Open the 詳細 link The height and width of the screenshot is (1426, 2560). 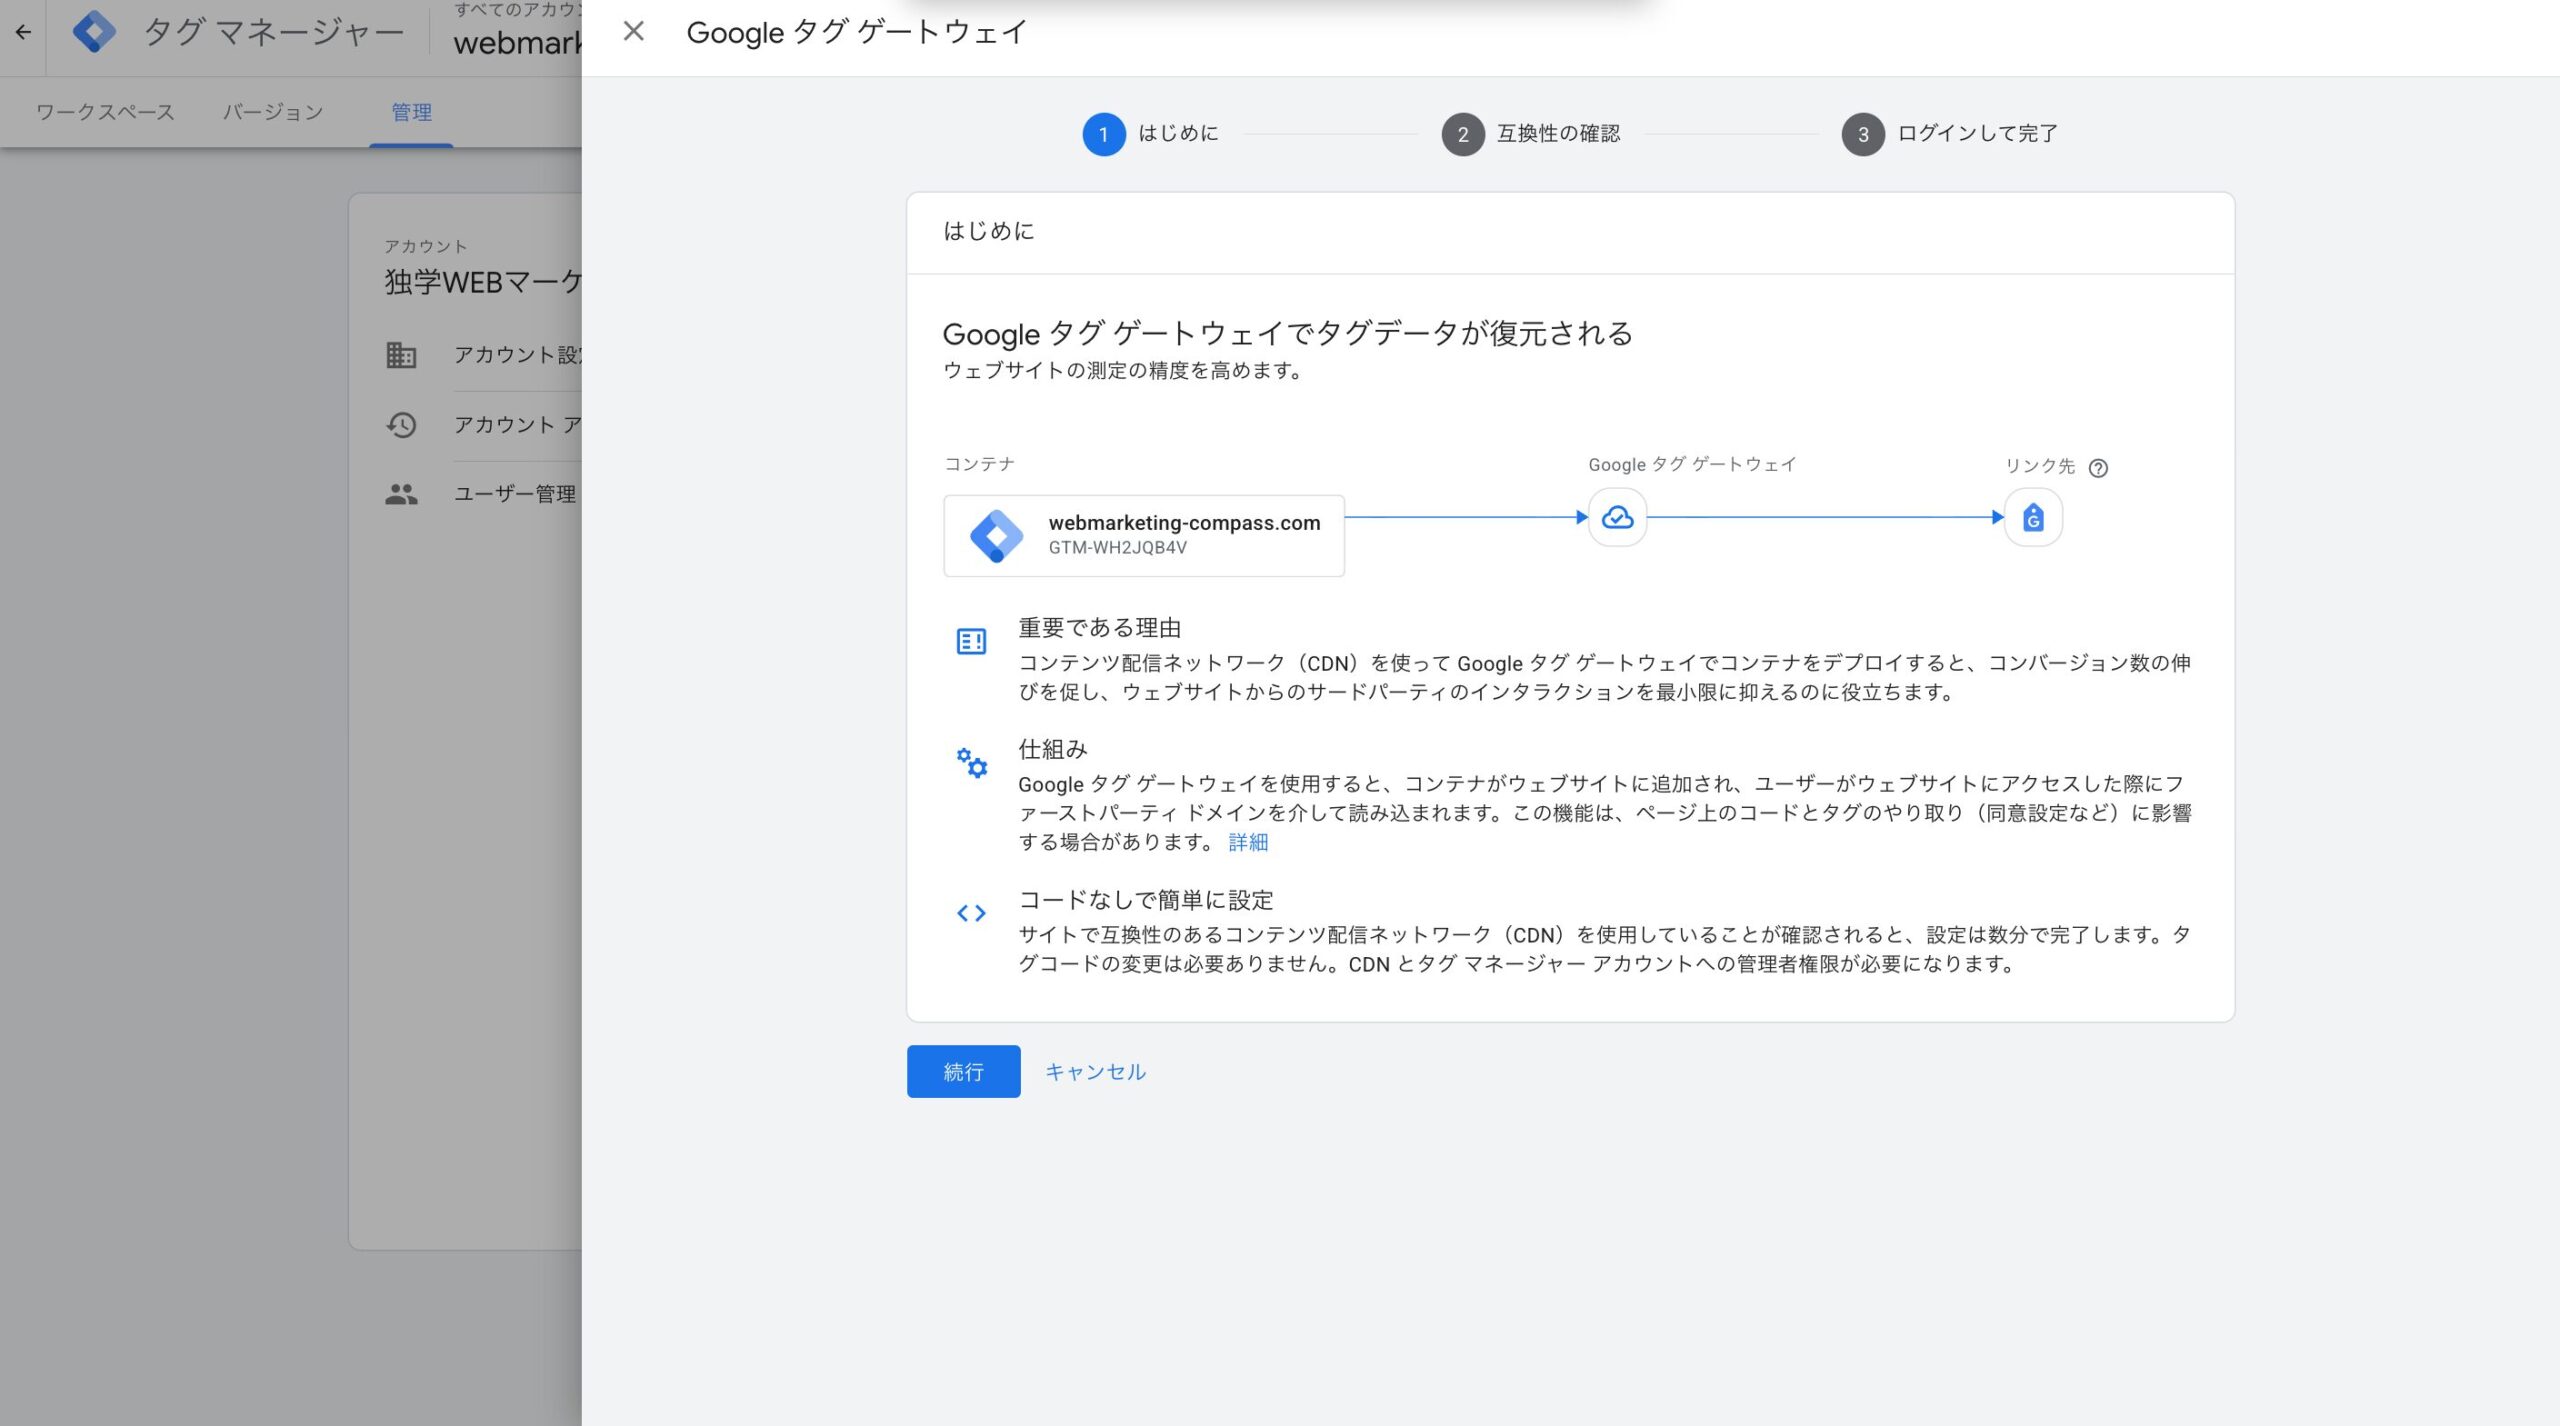pos(1248,842)
